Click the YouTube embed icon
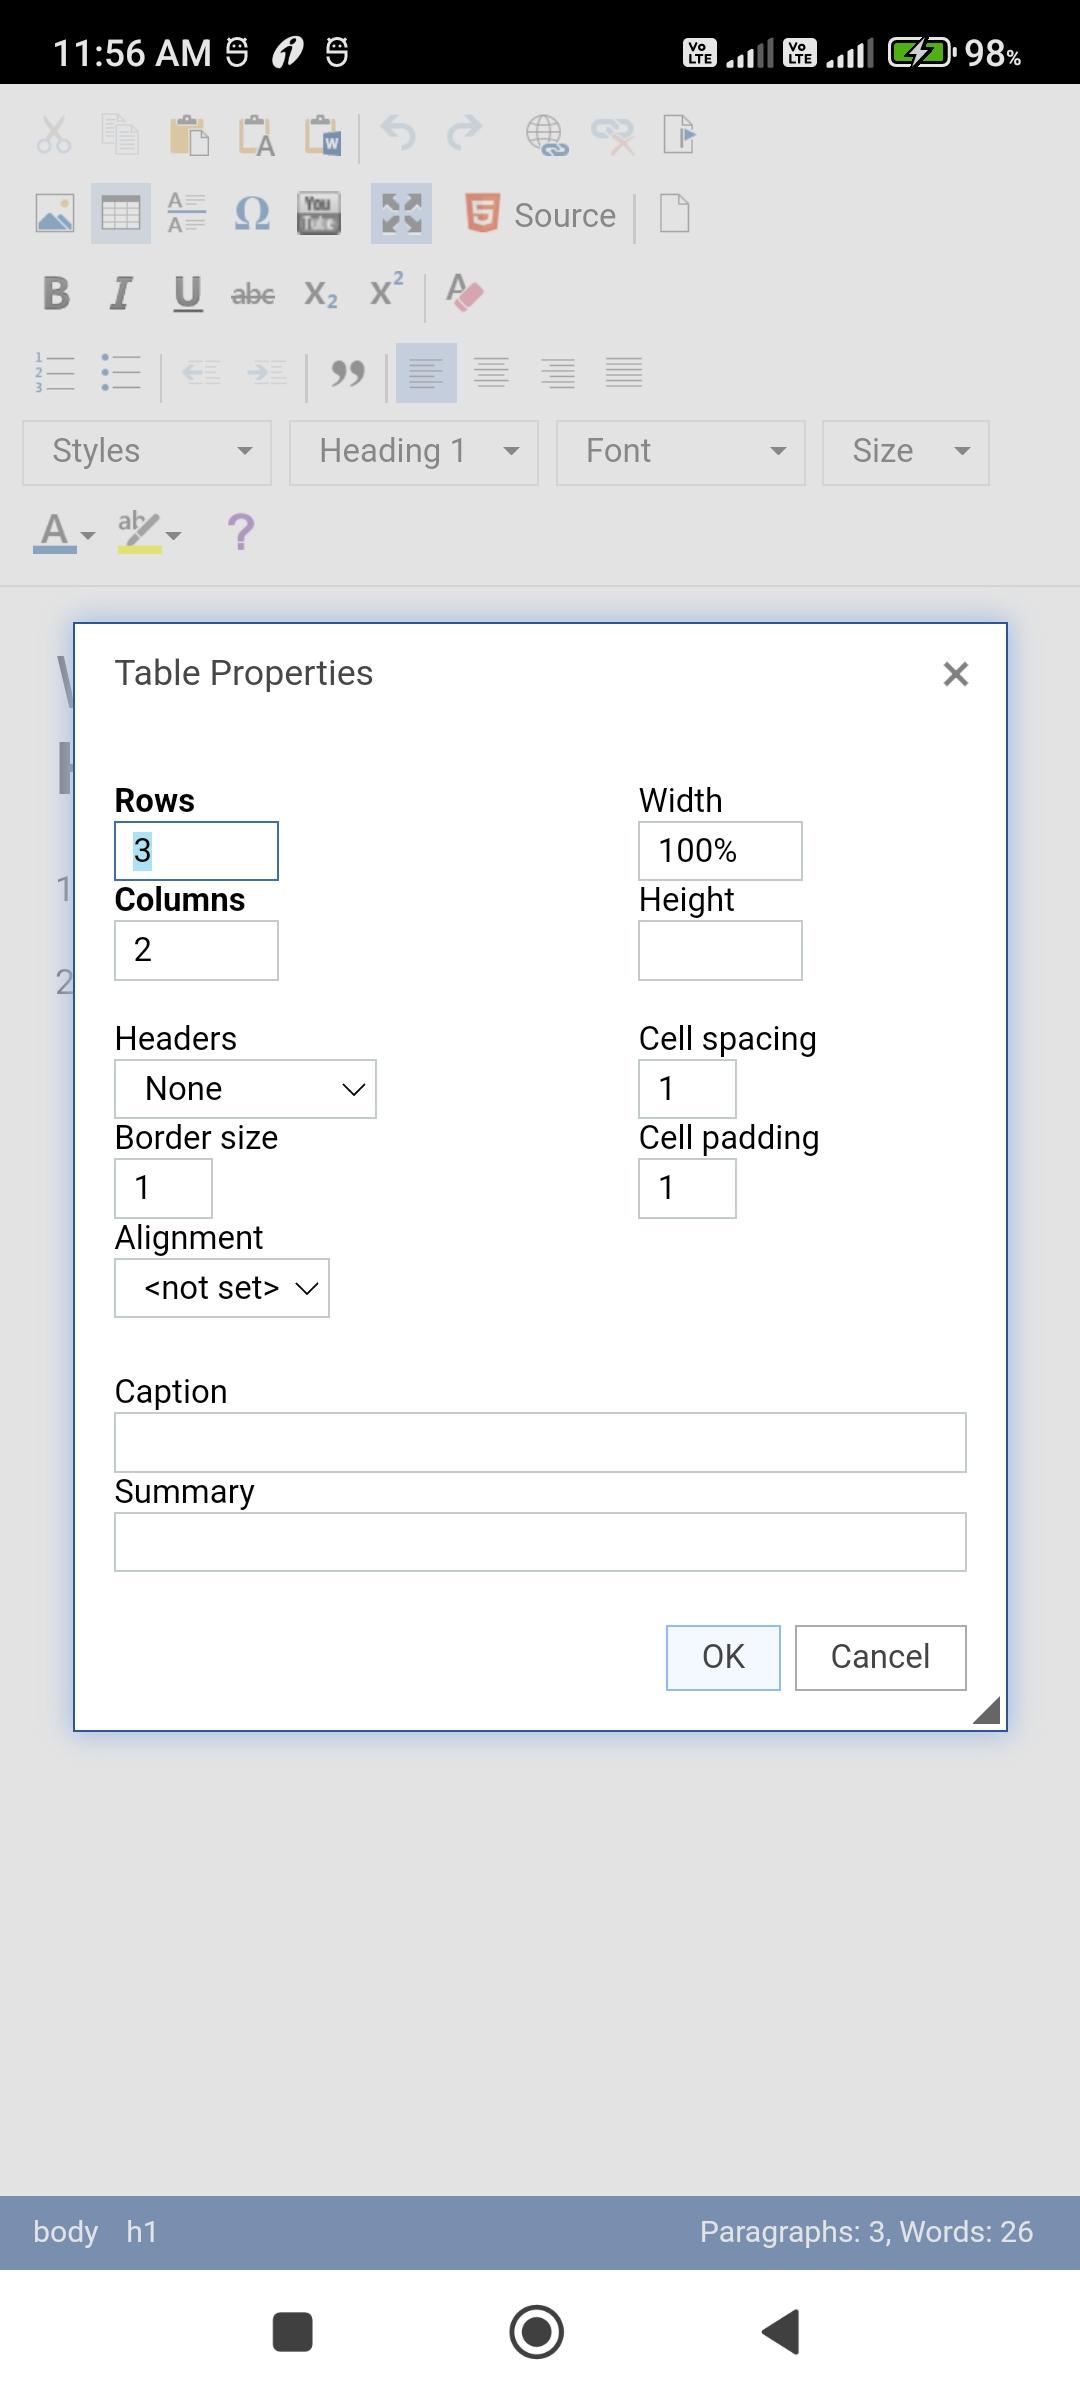1080x2400 pixels. tap(319, 213)
